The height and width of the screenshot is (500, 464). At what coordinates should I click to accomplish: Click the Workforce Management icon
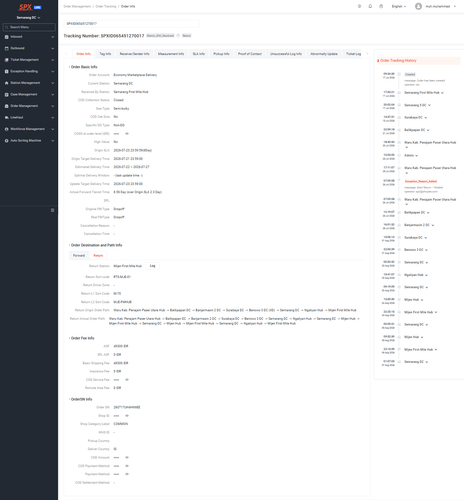6,129
